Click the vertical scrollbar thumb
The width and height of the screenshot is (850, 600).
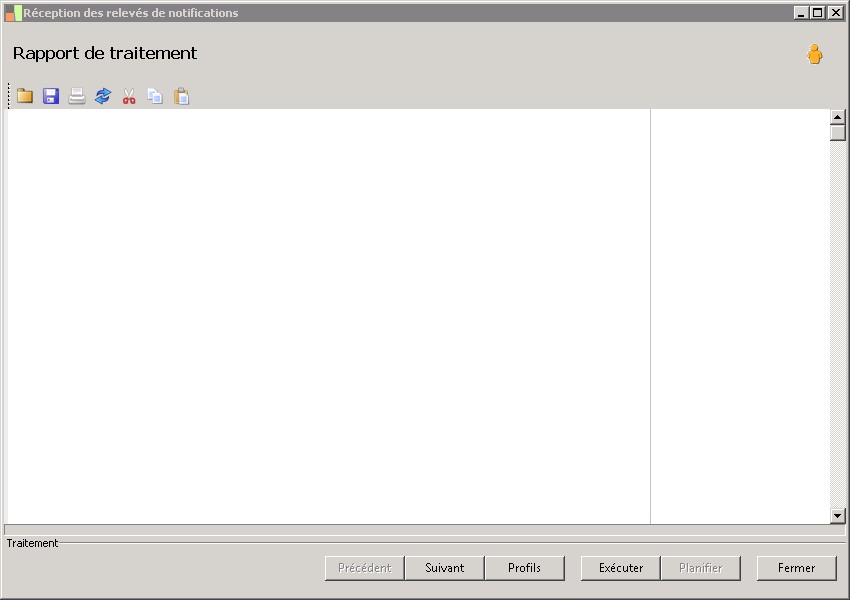tap(838, 133)
